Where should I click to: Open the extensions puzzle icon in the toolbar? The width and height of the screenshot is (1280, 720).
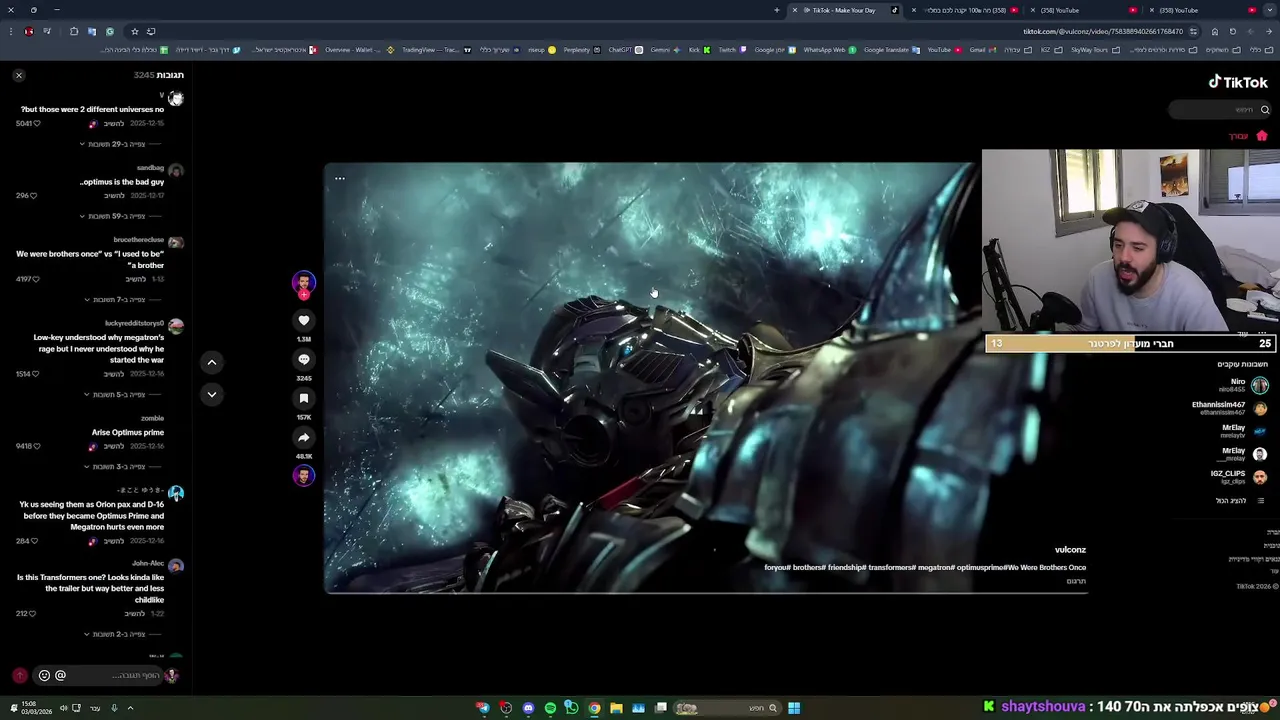[74, 31]
